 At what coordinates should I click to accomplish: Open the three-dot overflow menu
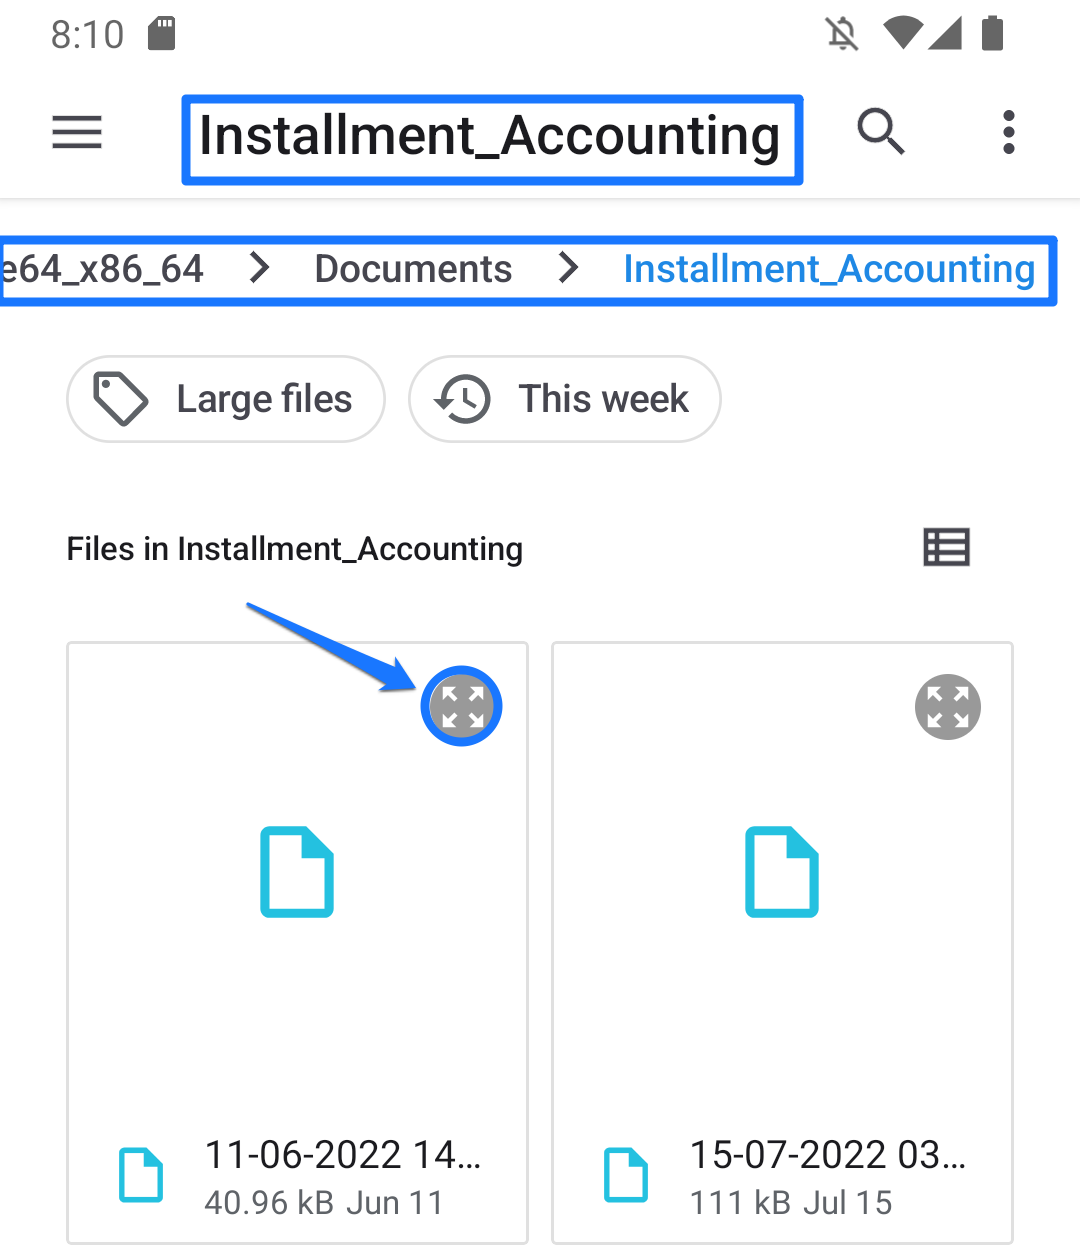pos(1008,132)
